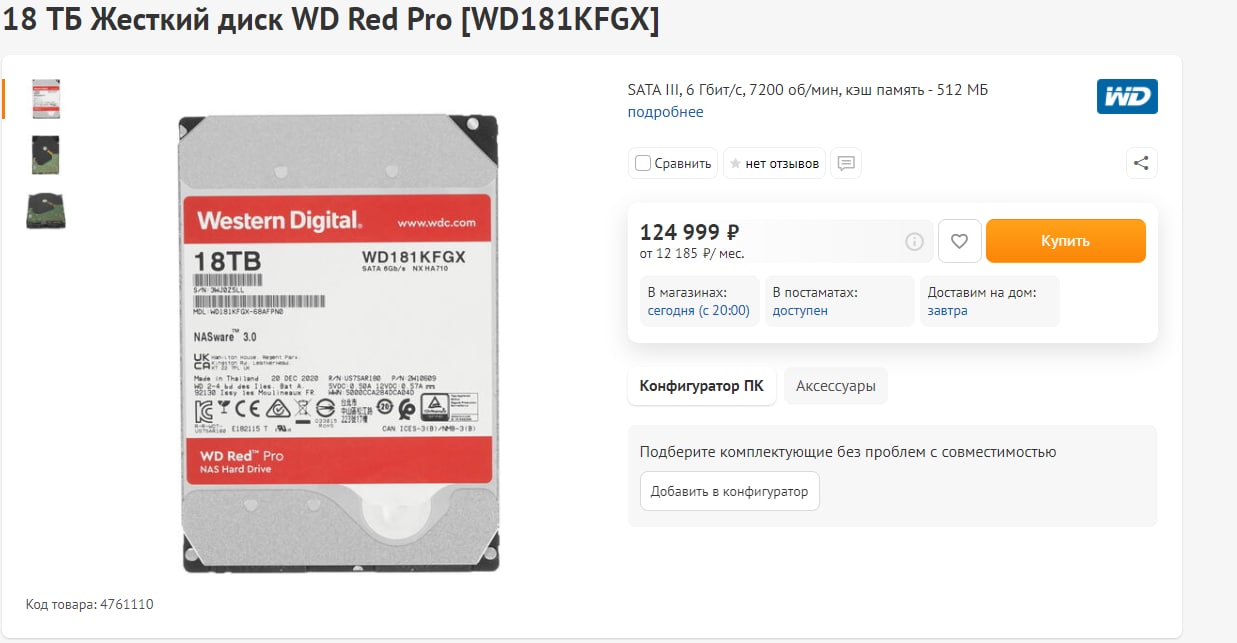Screen dimensions: 1237x643
Task: Switch to Аксессуары tab
Action: 836,385
